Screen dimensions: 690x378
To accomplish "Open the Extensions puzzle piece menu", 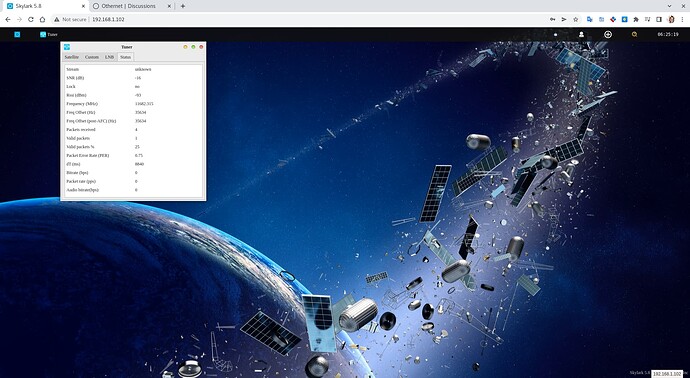I will 636,19.
